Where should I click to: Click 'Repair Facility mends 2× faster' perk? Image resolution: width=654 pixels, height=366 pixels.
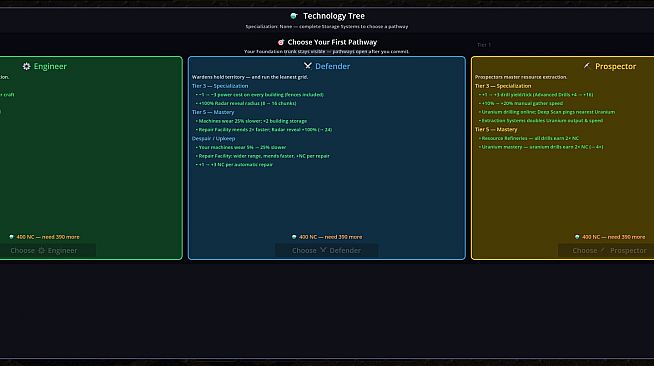(264, 130)
